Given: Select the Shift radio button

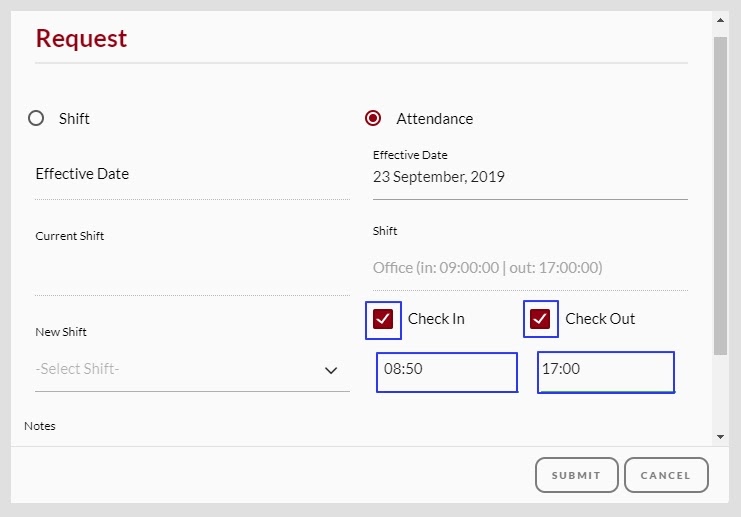Looking at the screenshot, I should [x=37, y=118].
